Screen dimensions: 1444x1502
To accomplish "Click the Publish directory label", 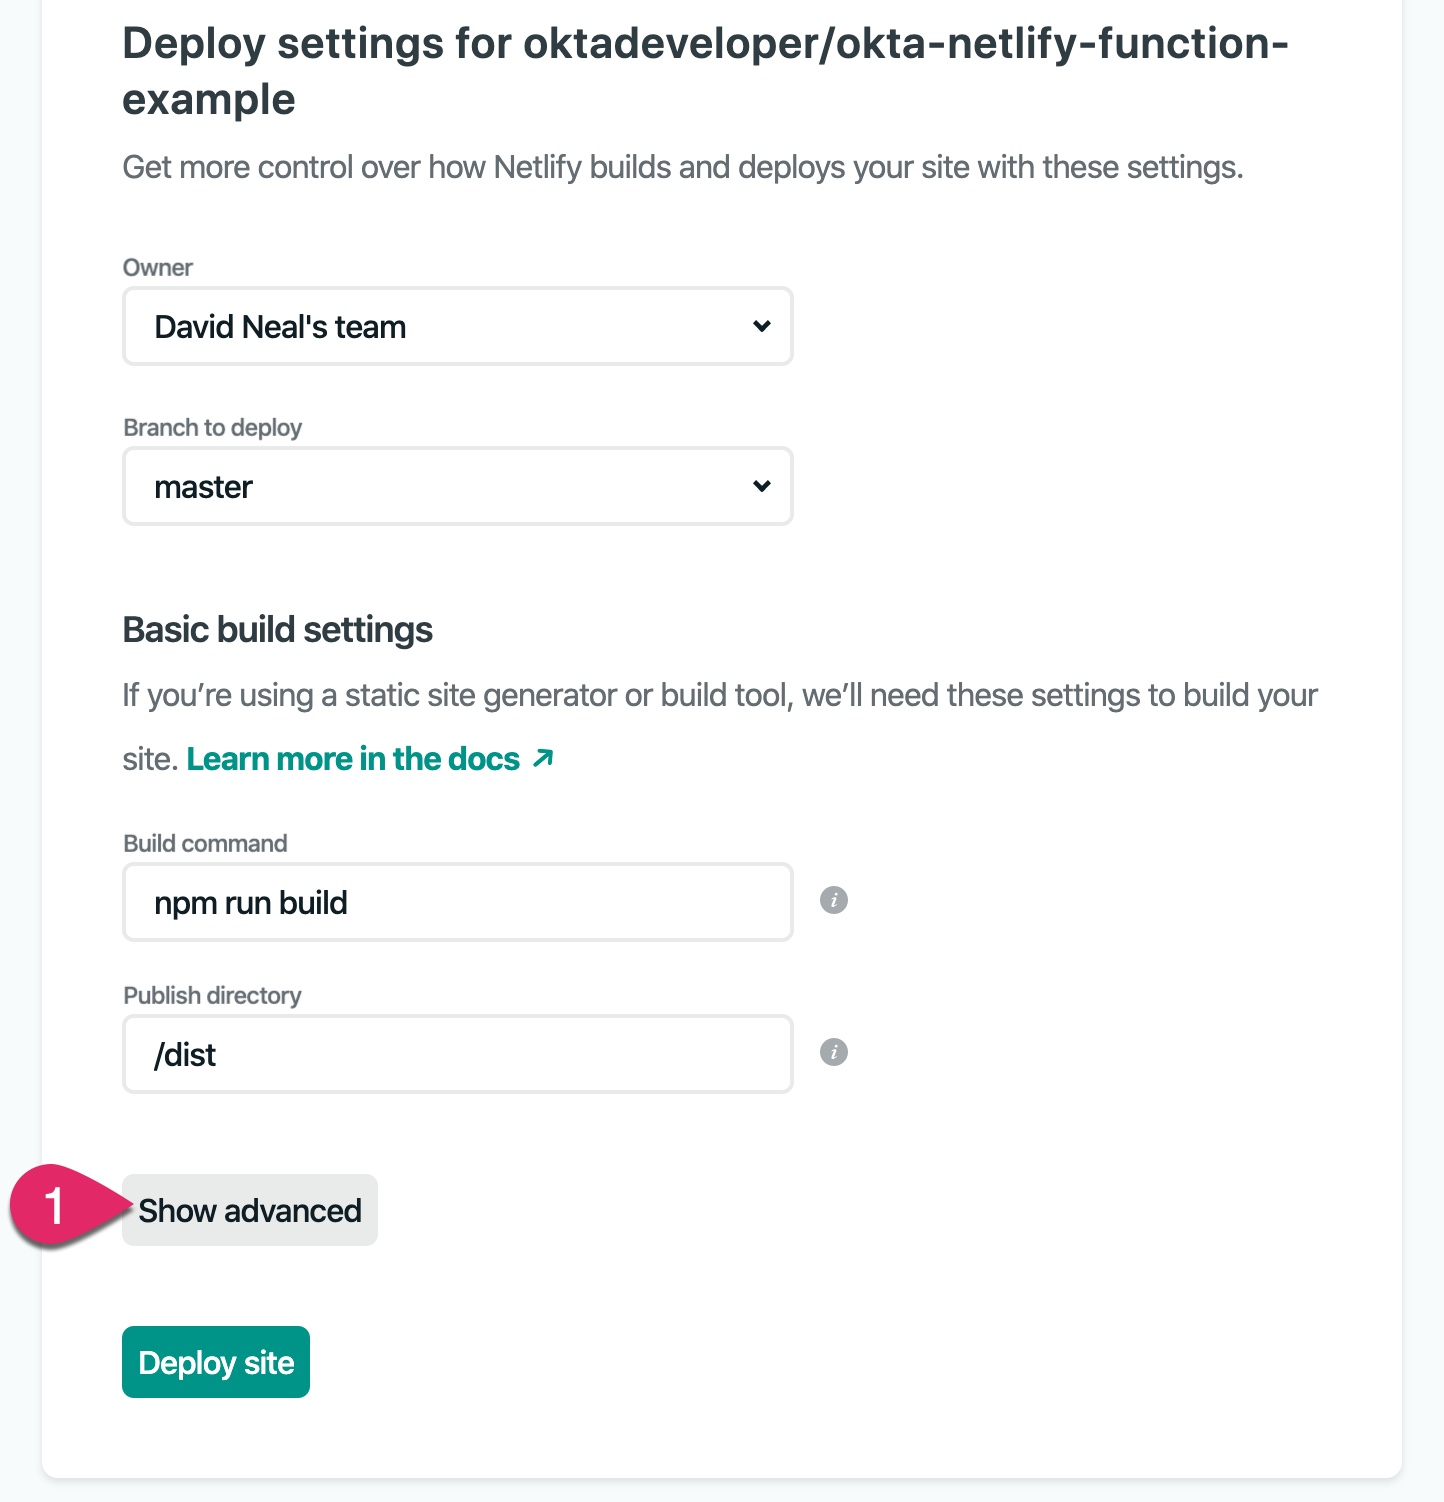I will tap(212, 996).
